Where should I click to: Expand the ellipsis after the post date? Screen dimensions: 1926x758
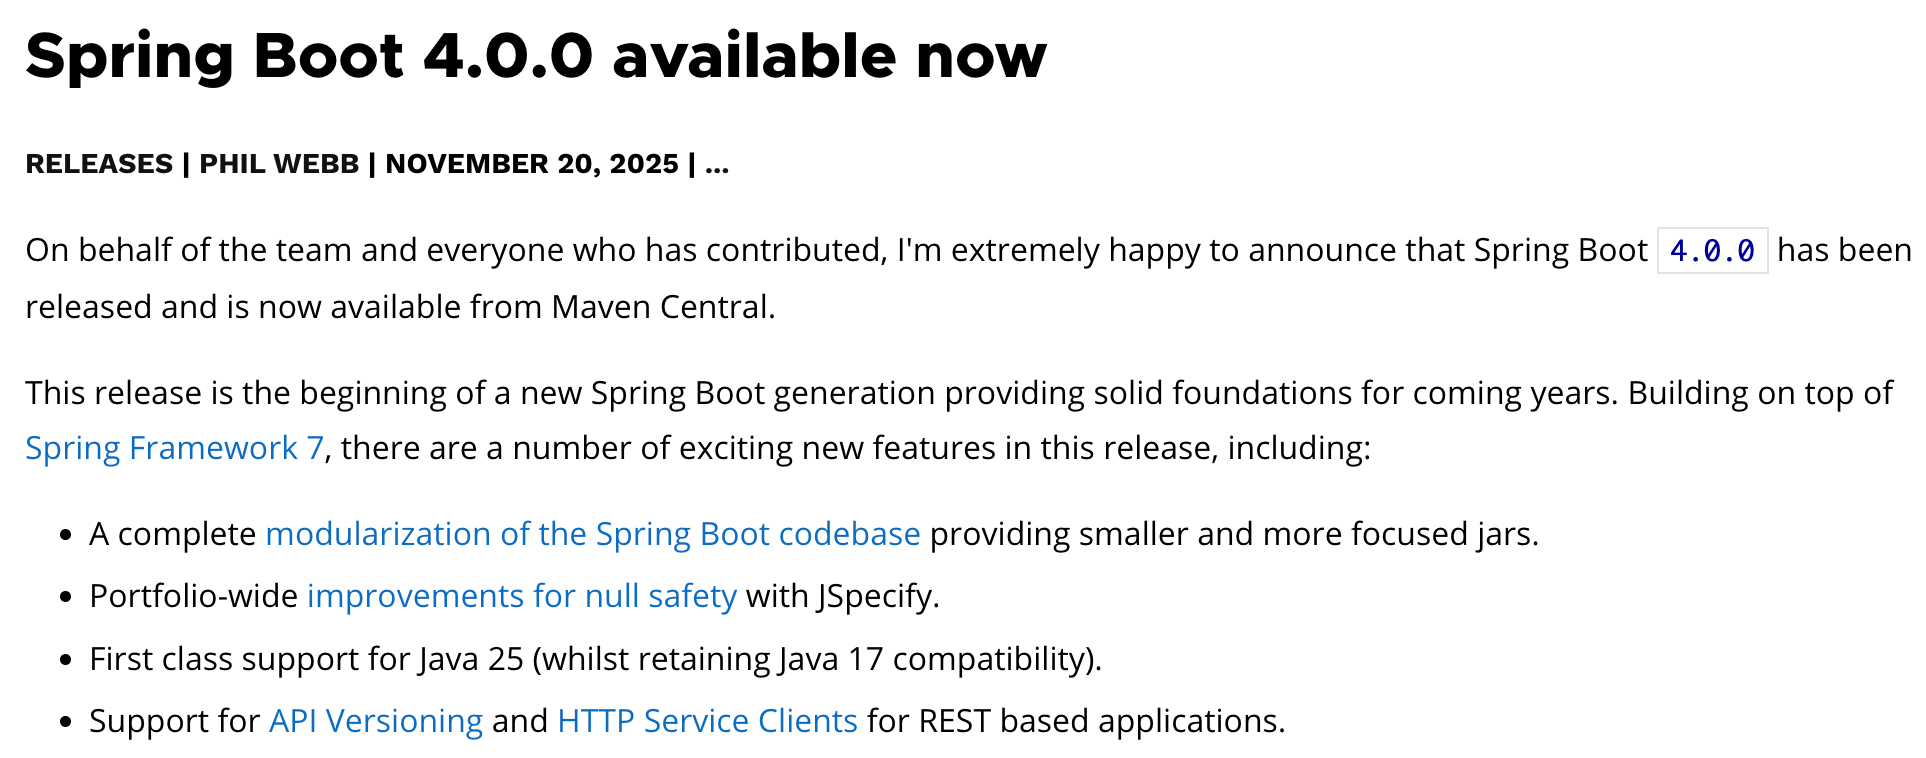pos(717,164)
